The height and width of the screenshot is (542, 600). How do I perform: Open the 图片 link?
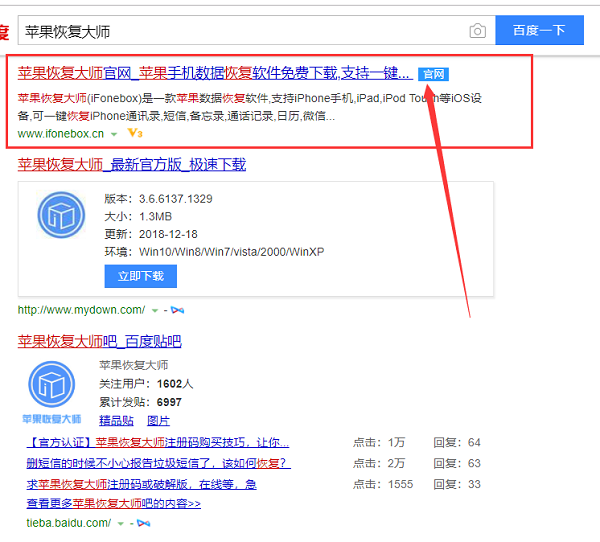coord(158,421)
